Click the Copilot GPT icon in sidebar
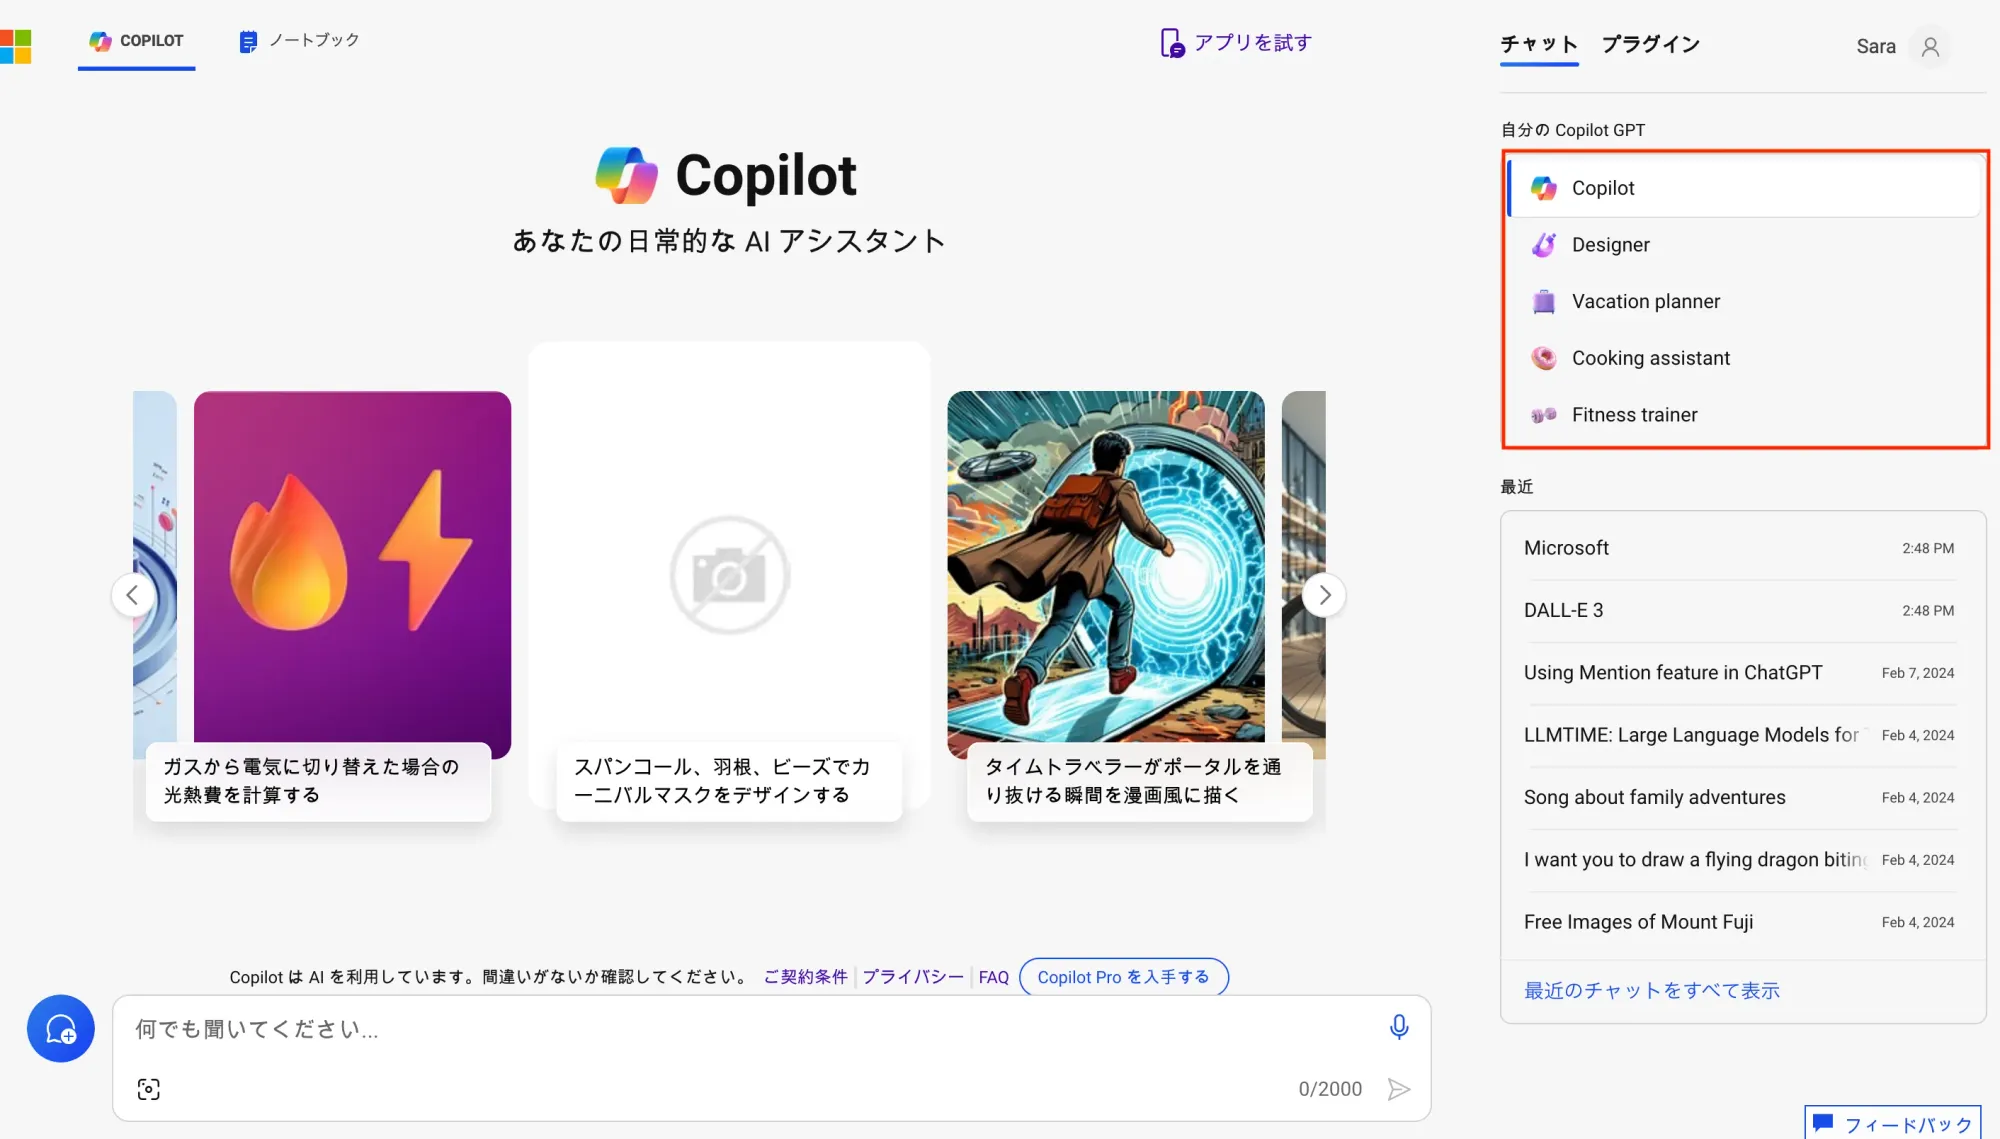Viewport: 2000px width, 1139px height. (1544, 188)
